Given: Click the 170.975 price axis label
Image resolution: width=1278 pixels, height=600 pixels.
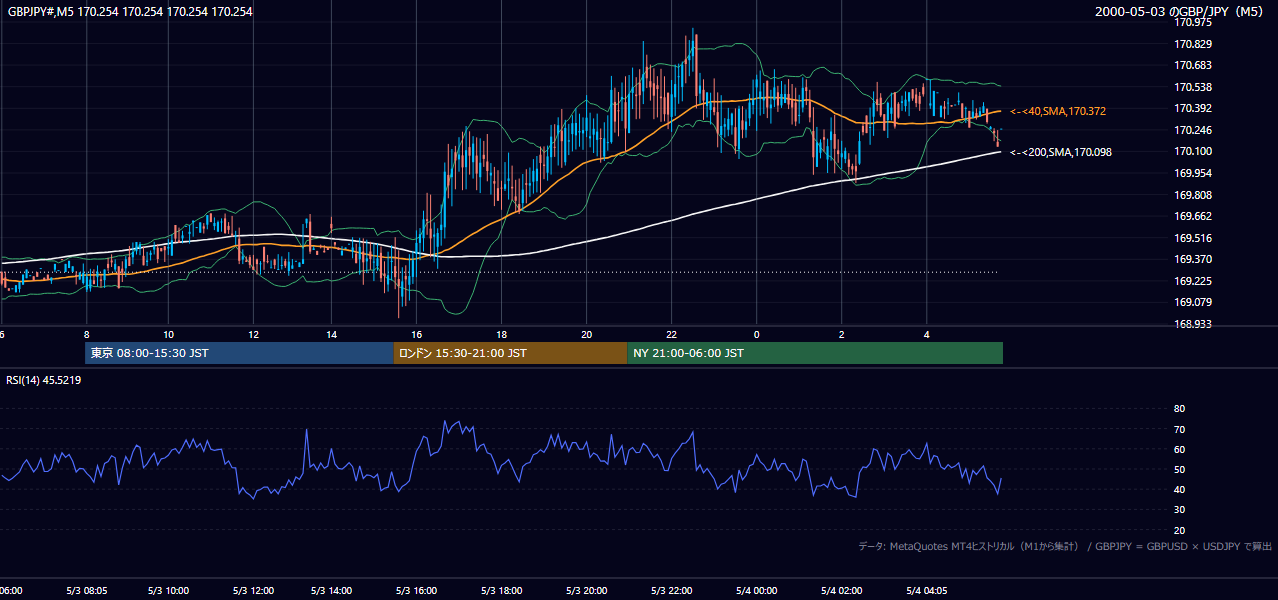Looking at the screenshot, I should pos(1192,23).
